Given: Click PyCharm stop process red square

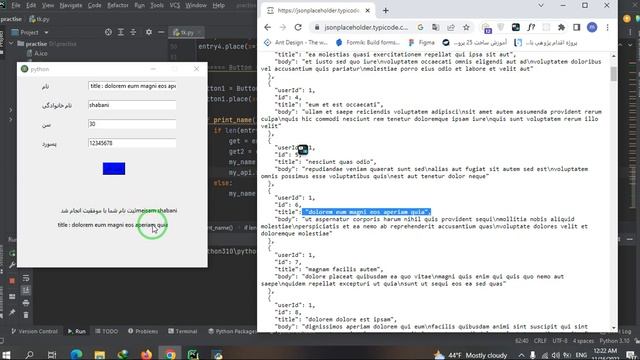Looking at the screenshot, I should pos(12,280).
